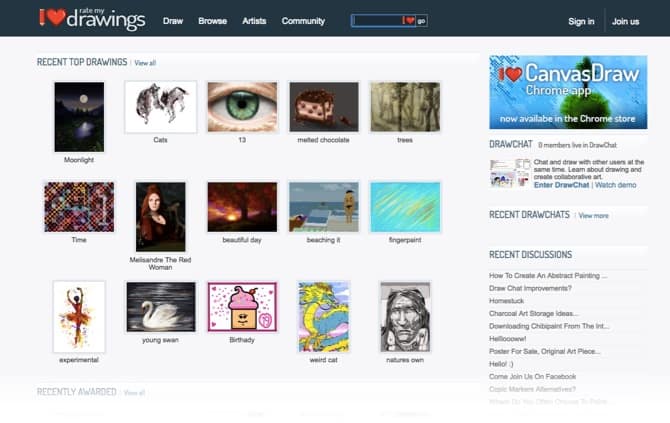Open the fingerpaint drawing thumbnail
This screenshot has width=670, height=423.
click(x=405, y=207)
